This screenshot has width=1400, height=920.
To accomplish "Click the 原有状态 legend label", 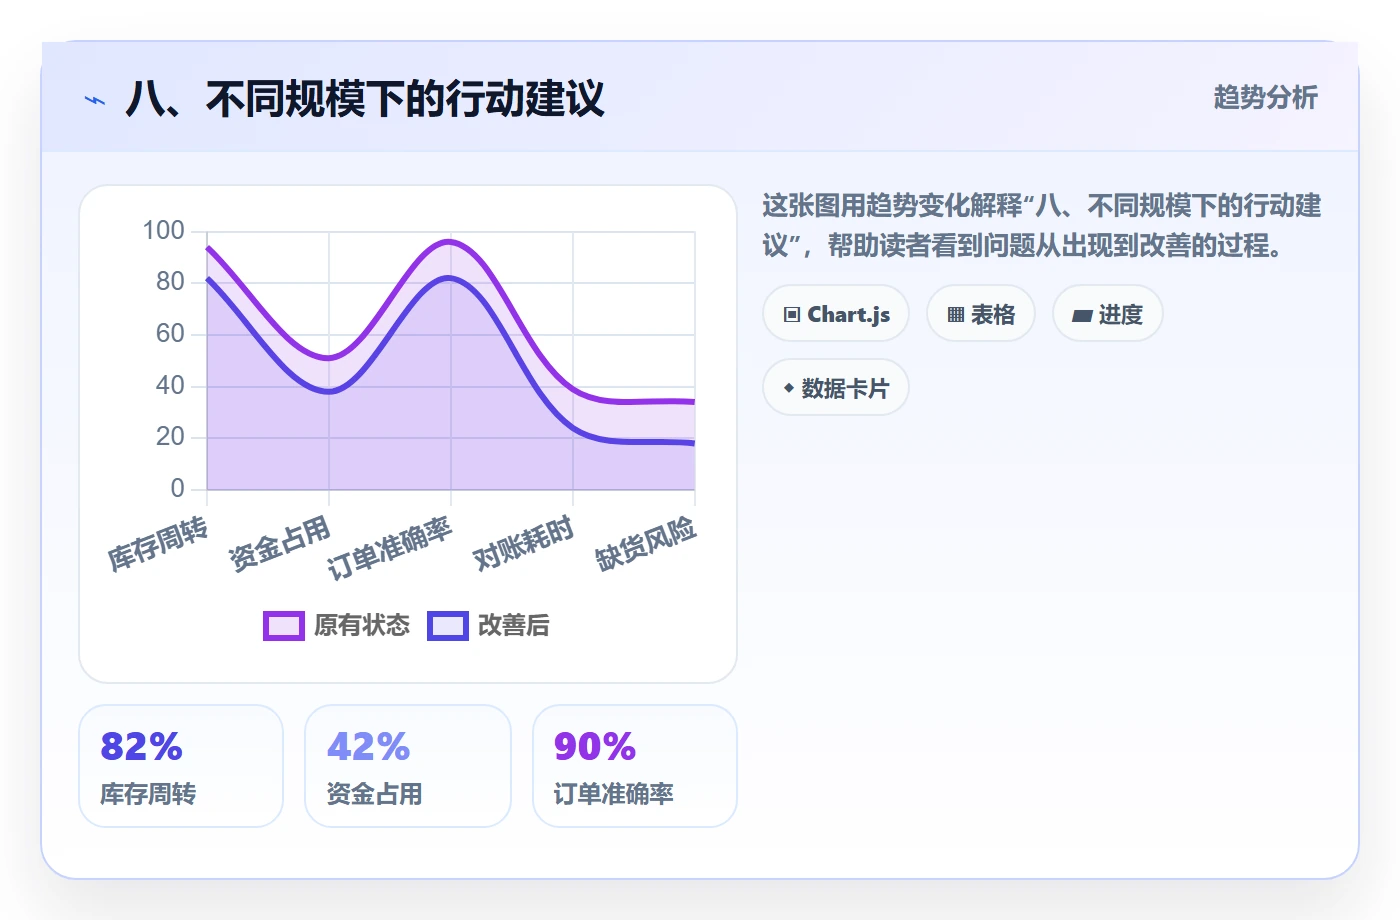I will coord(362,625).
